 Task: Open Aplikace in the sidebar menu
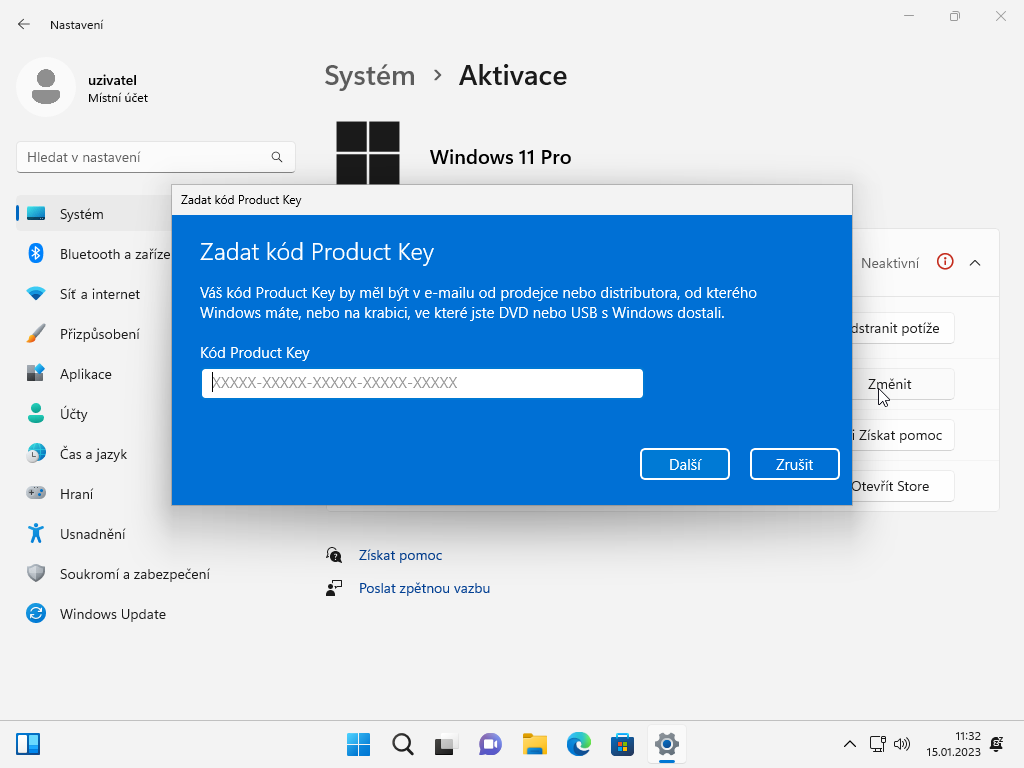[85, 374]
